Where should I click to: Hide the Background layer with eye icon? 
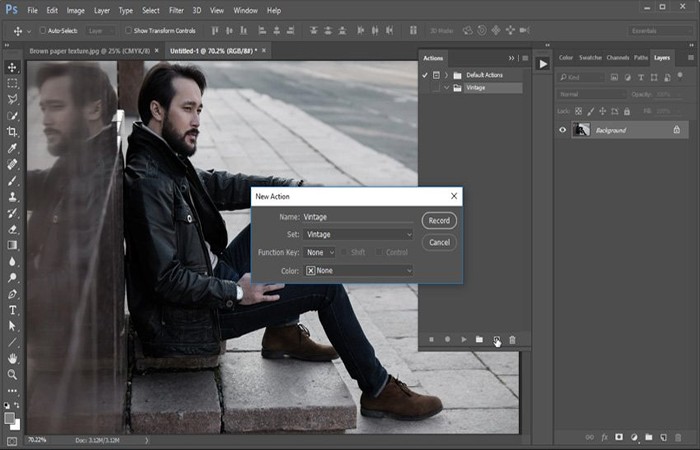coord(562,130)
